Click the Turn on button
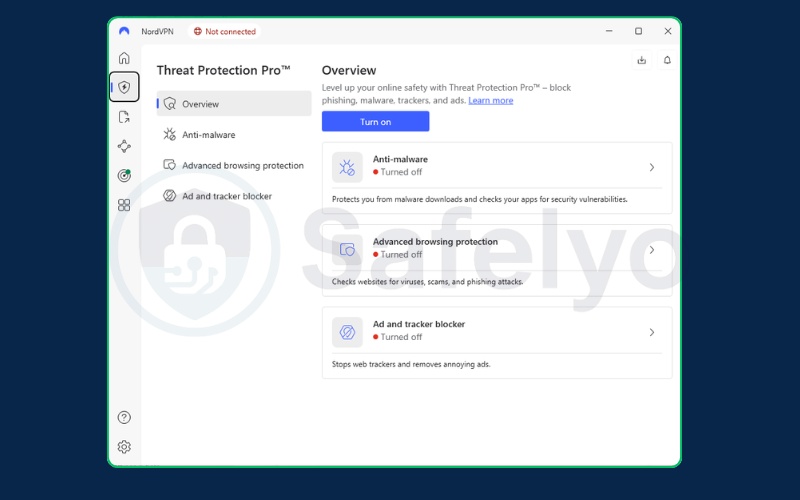Viewport: 800px width, 500px height. point(376,121)
